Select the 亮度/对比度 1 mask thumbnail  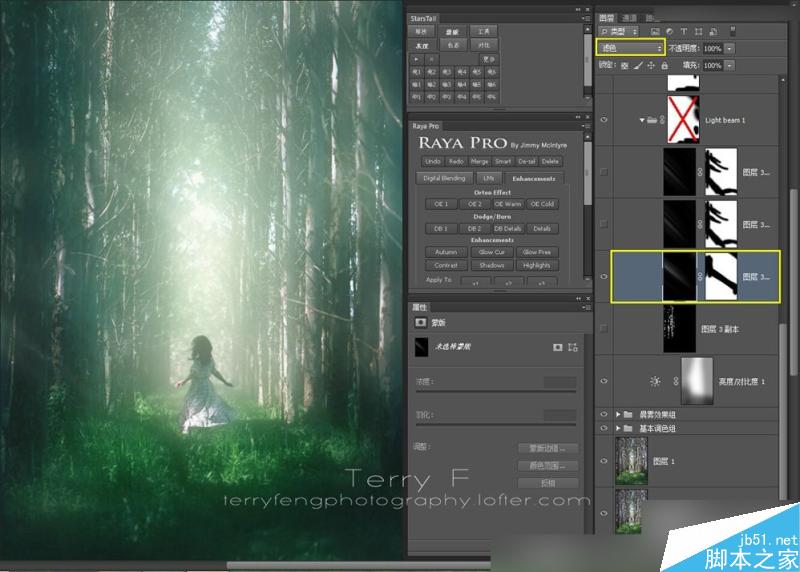click(696, 381)
